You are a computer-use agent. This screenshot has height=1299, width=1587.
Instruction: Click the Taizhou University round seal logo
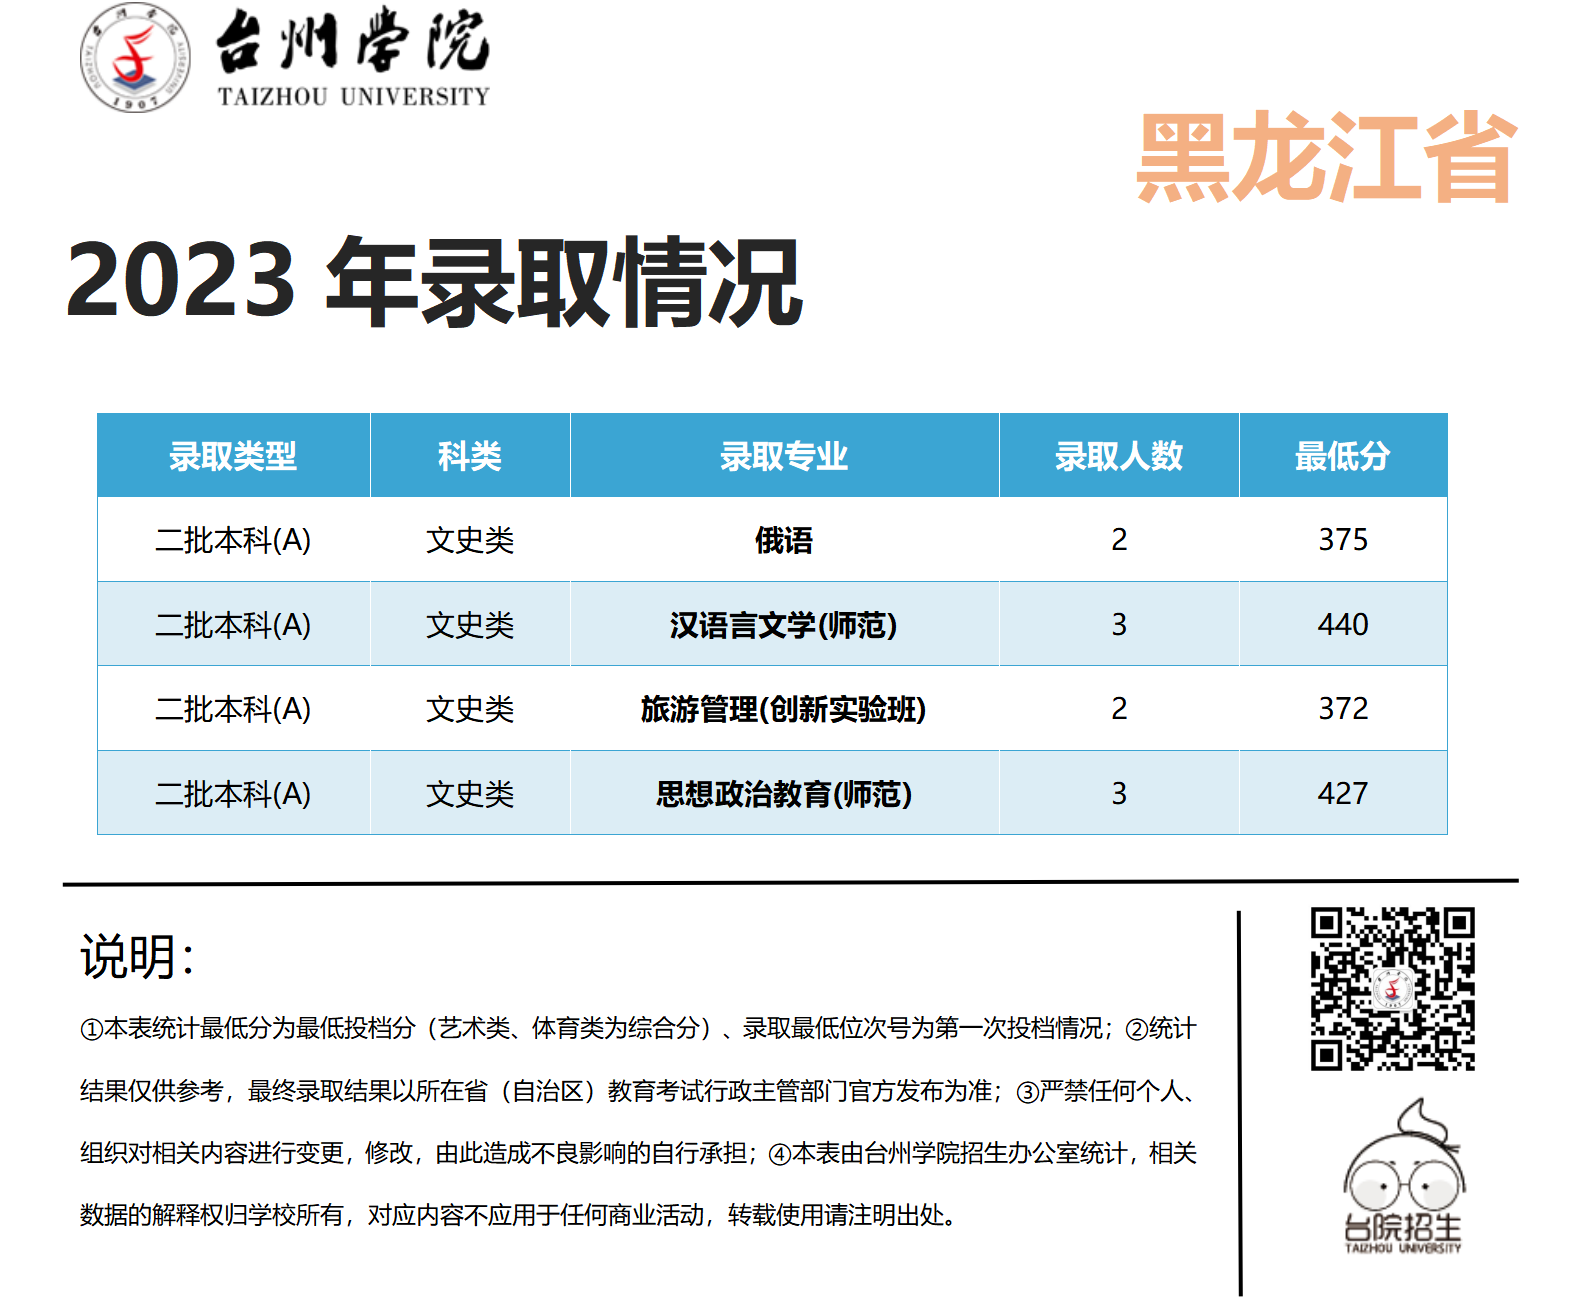(x=135, y=57)
